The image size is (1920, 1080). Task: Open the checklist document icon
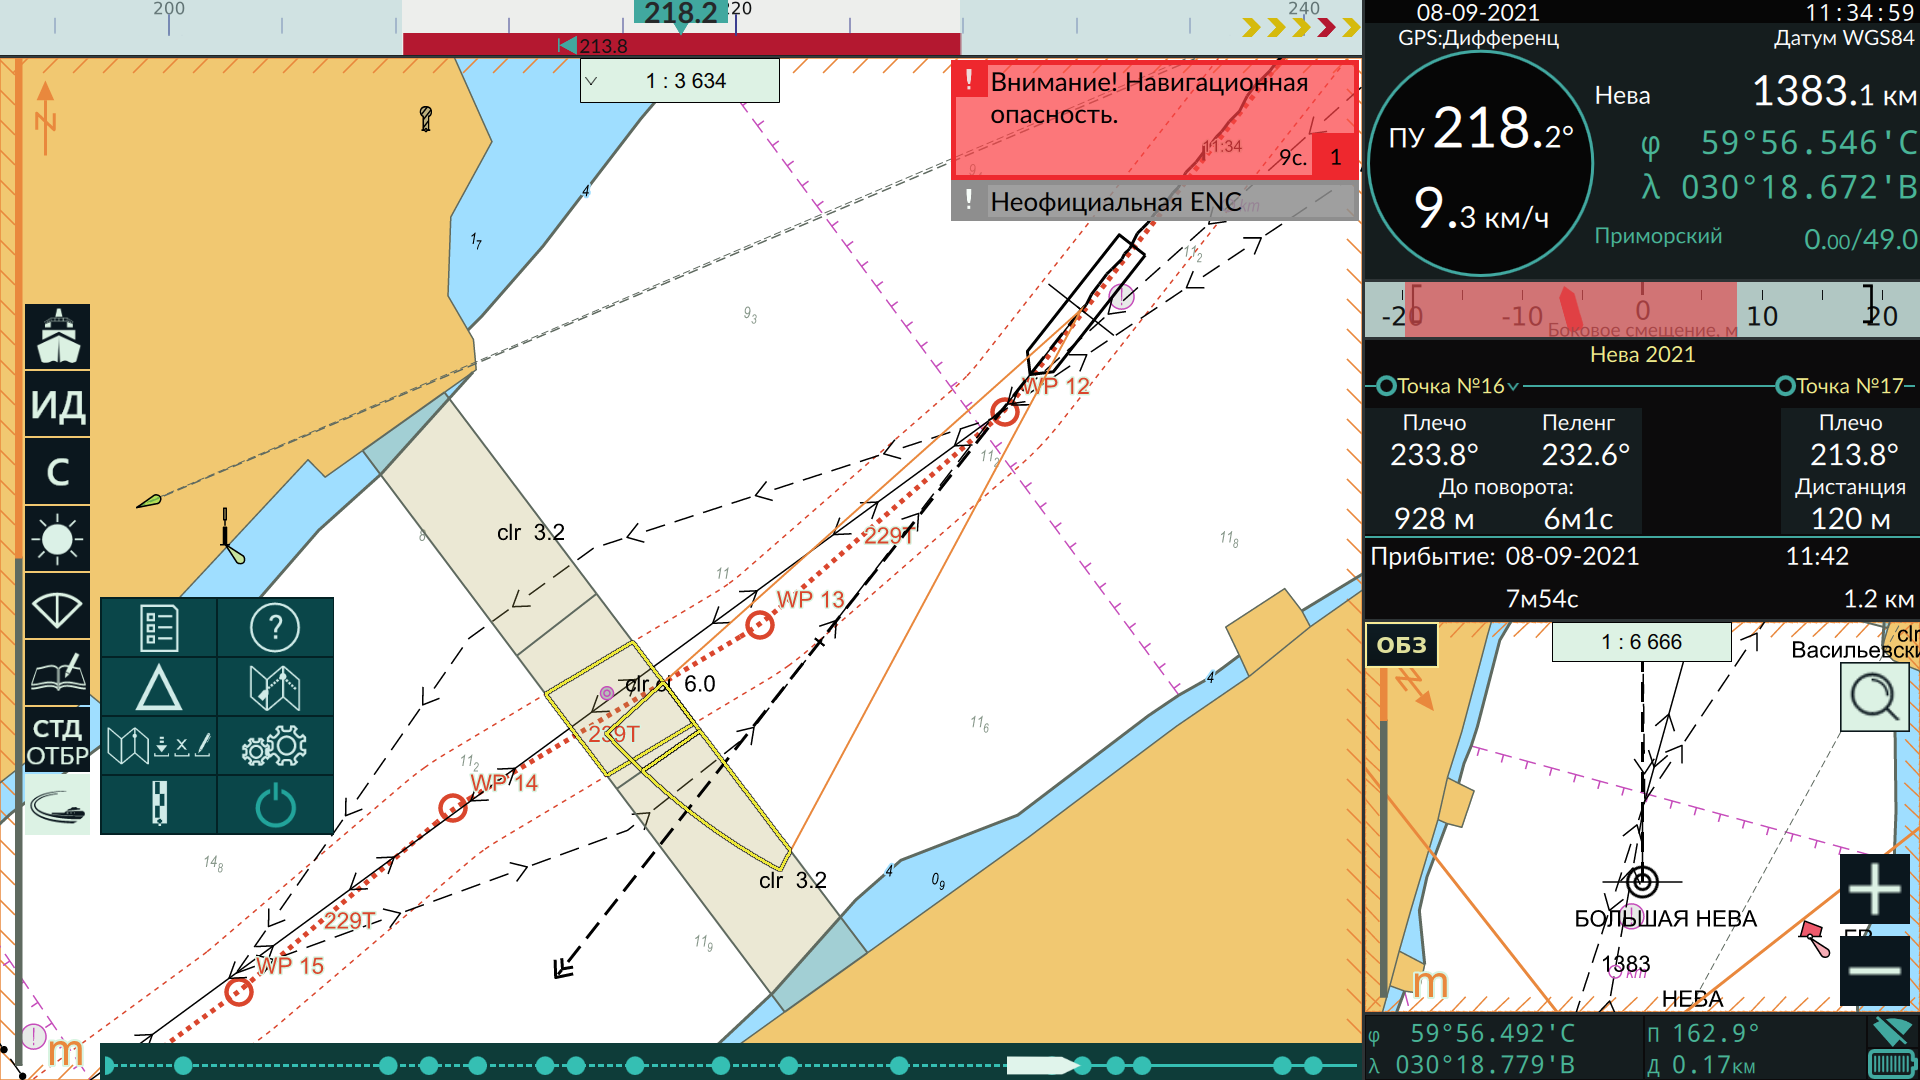tap(159, 628)
